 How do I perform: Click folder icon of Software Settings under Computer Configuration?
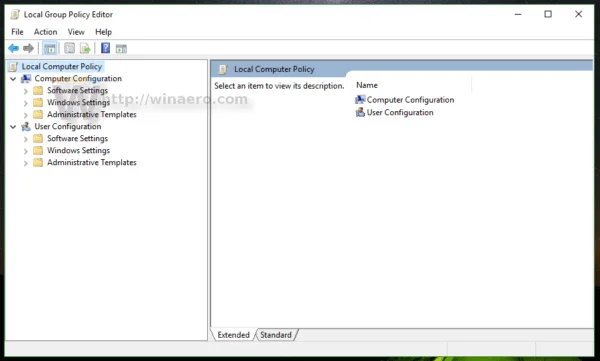click(x=38, y=91)
